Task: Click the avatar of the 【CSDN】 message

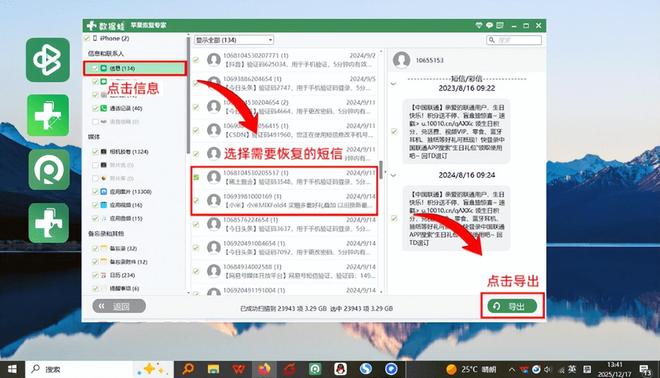Action: tap(214, 130)
